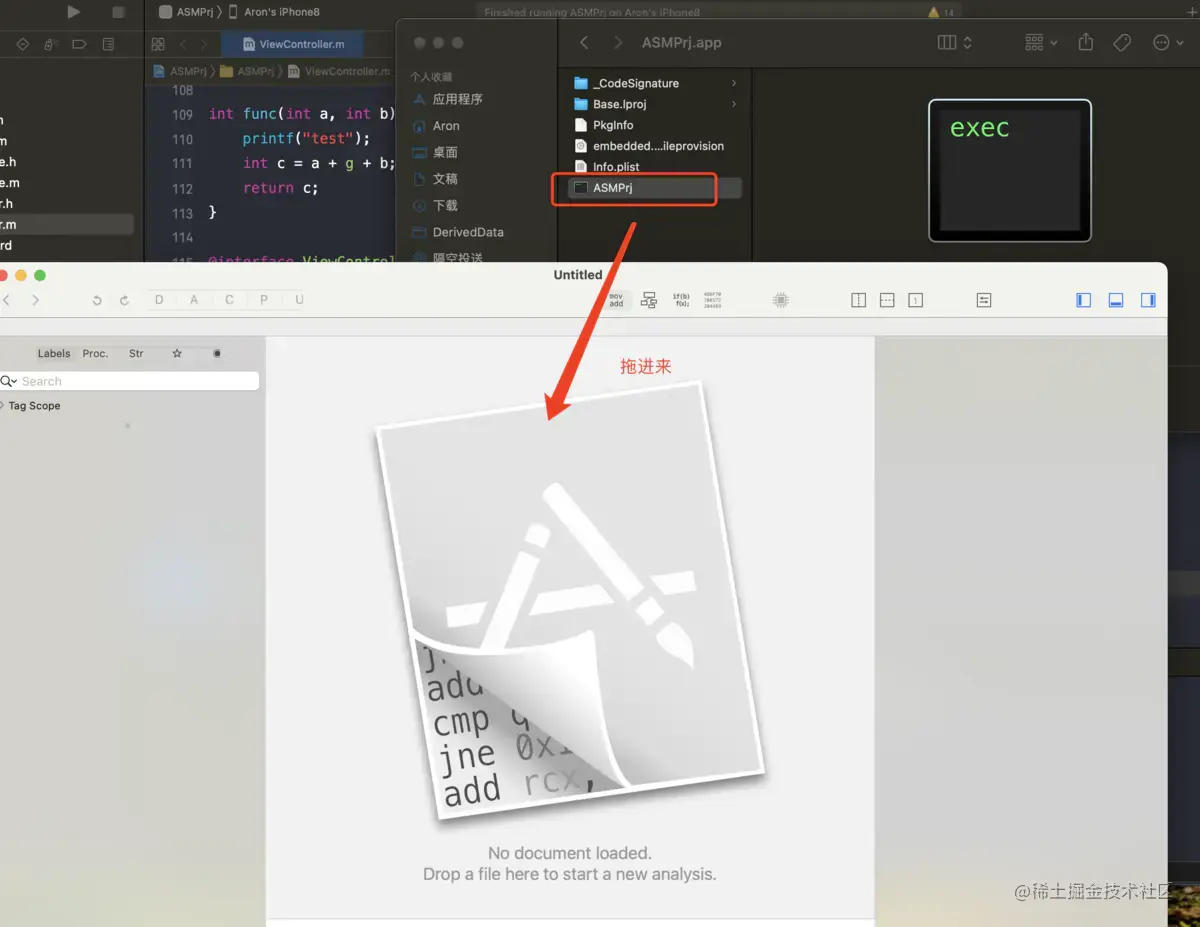This screenshot has width=1200, height=927.
Task: Open the dot tab in Hopper sidebar
Action: click(x=217, y=353)
